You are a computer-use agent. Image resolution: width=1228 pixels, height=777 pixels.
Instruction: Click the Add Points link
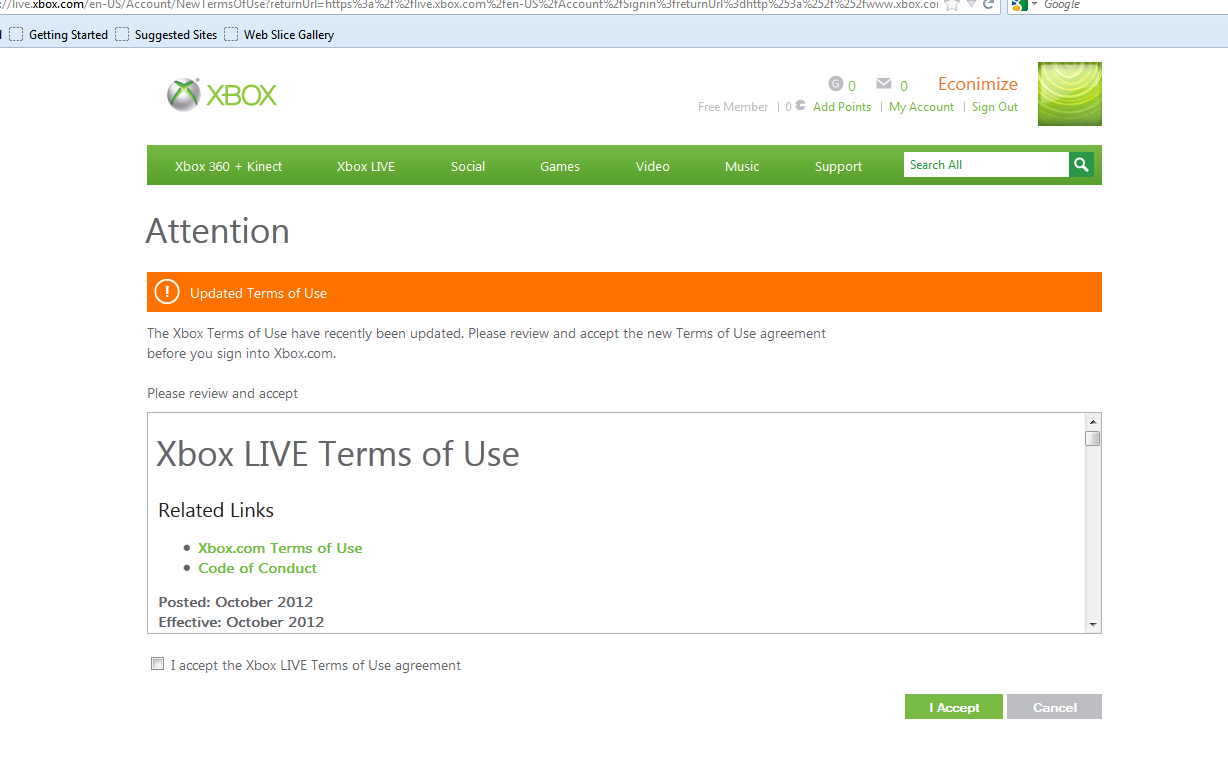click(x=842, y=107)
